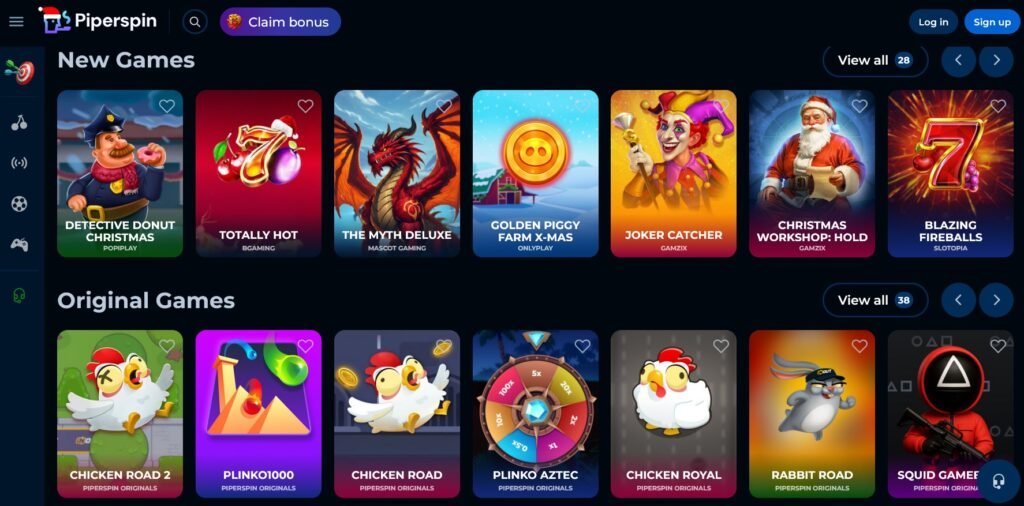The height and width of the screenshot is (506, 1024).
Task: Open the live chat headset bubble
Action: pyautogui.click(x=998, y=482)
